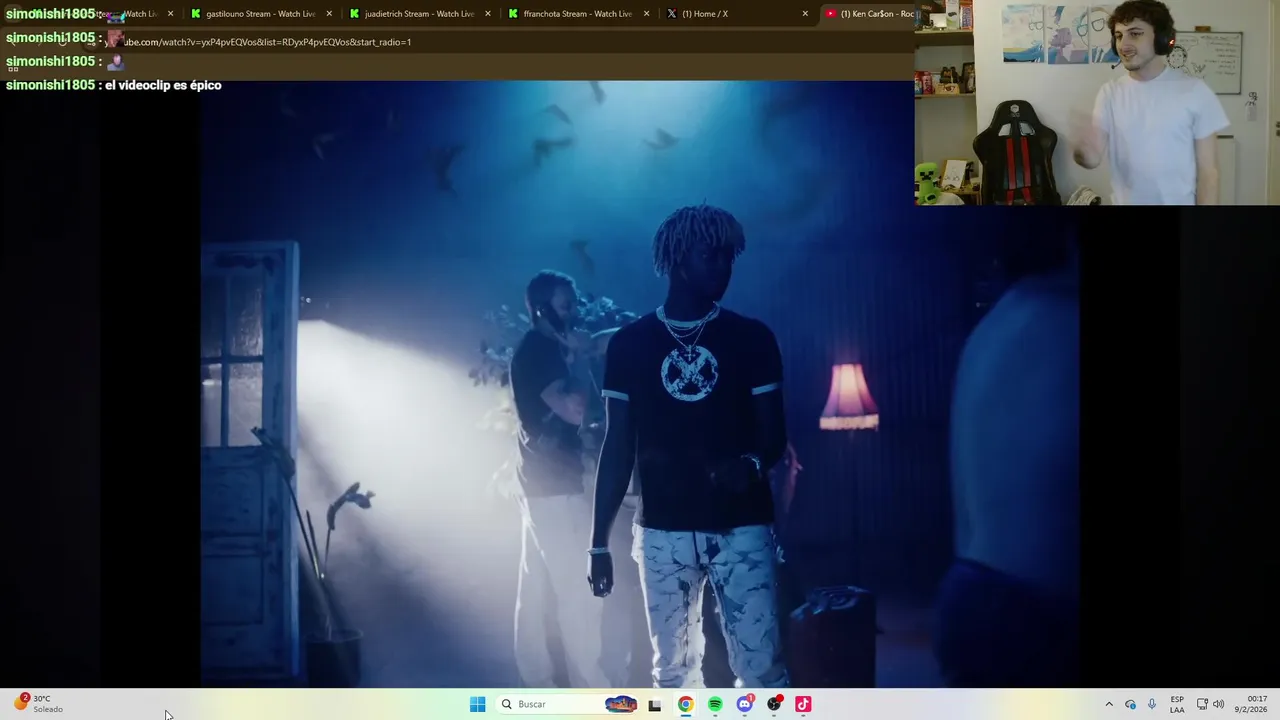This screenshot has width=1280, height=720.
Task: Click the search bar pinned image icon
Action: (x=621, y=704)
